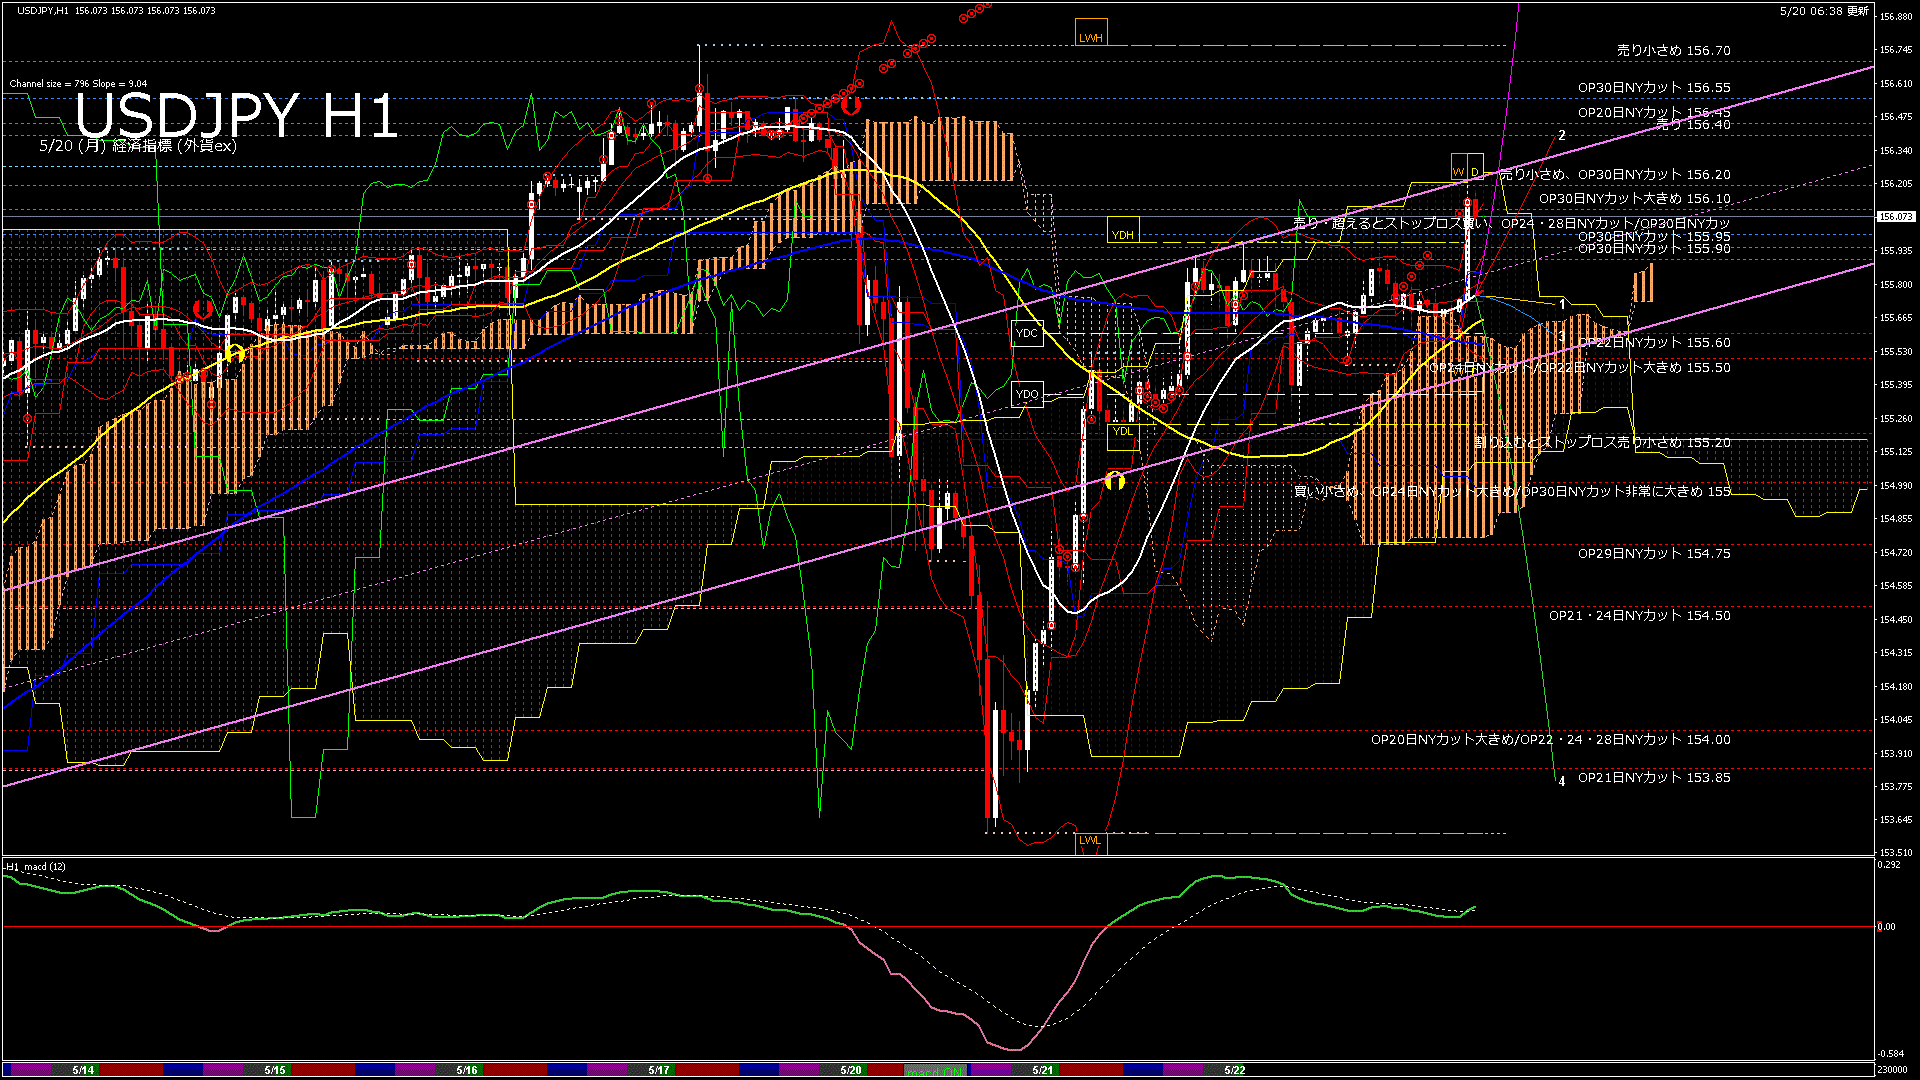Image resolution: width=1920 pixels, height=1080 pixels.
Task: Click the MACD scale value -0.584
Action: coord(1890,1053)
